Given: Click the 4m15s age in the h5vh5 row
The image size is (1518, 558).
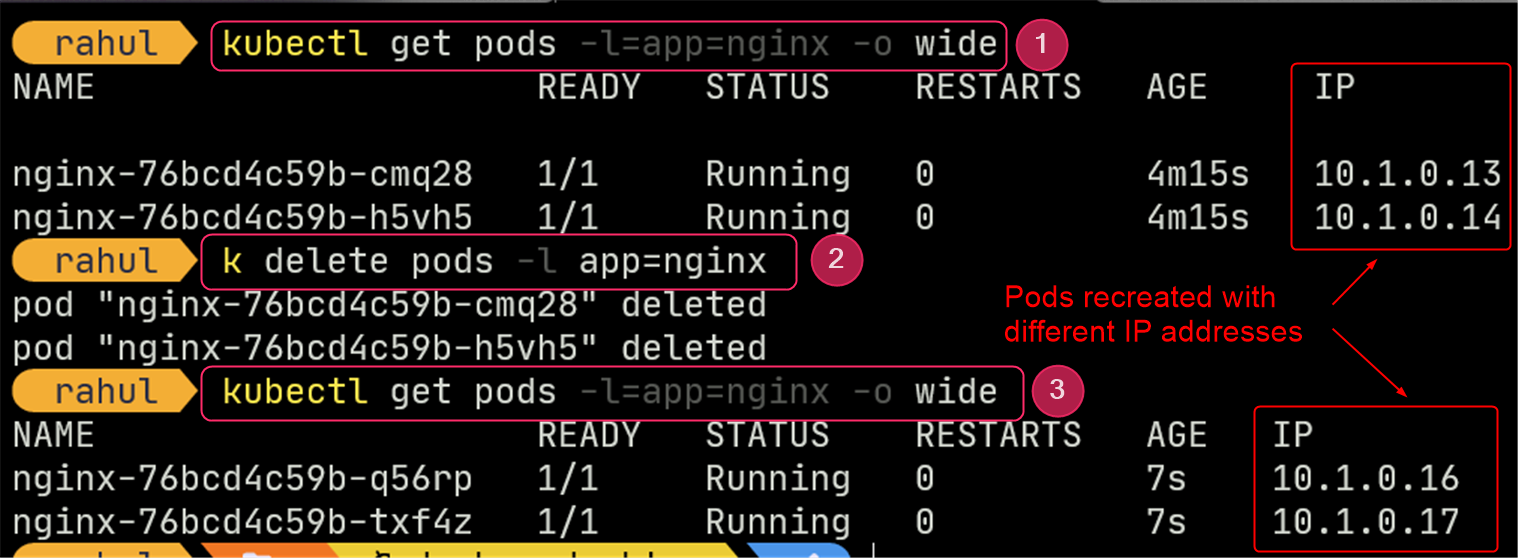Looking at the screenshot, I should point(1198,218).
